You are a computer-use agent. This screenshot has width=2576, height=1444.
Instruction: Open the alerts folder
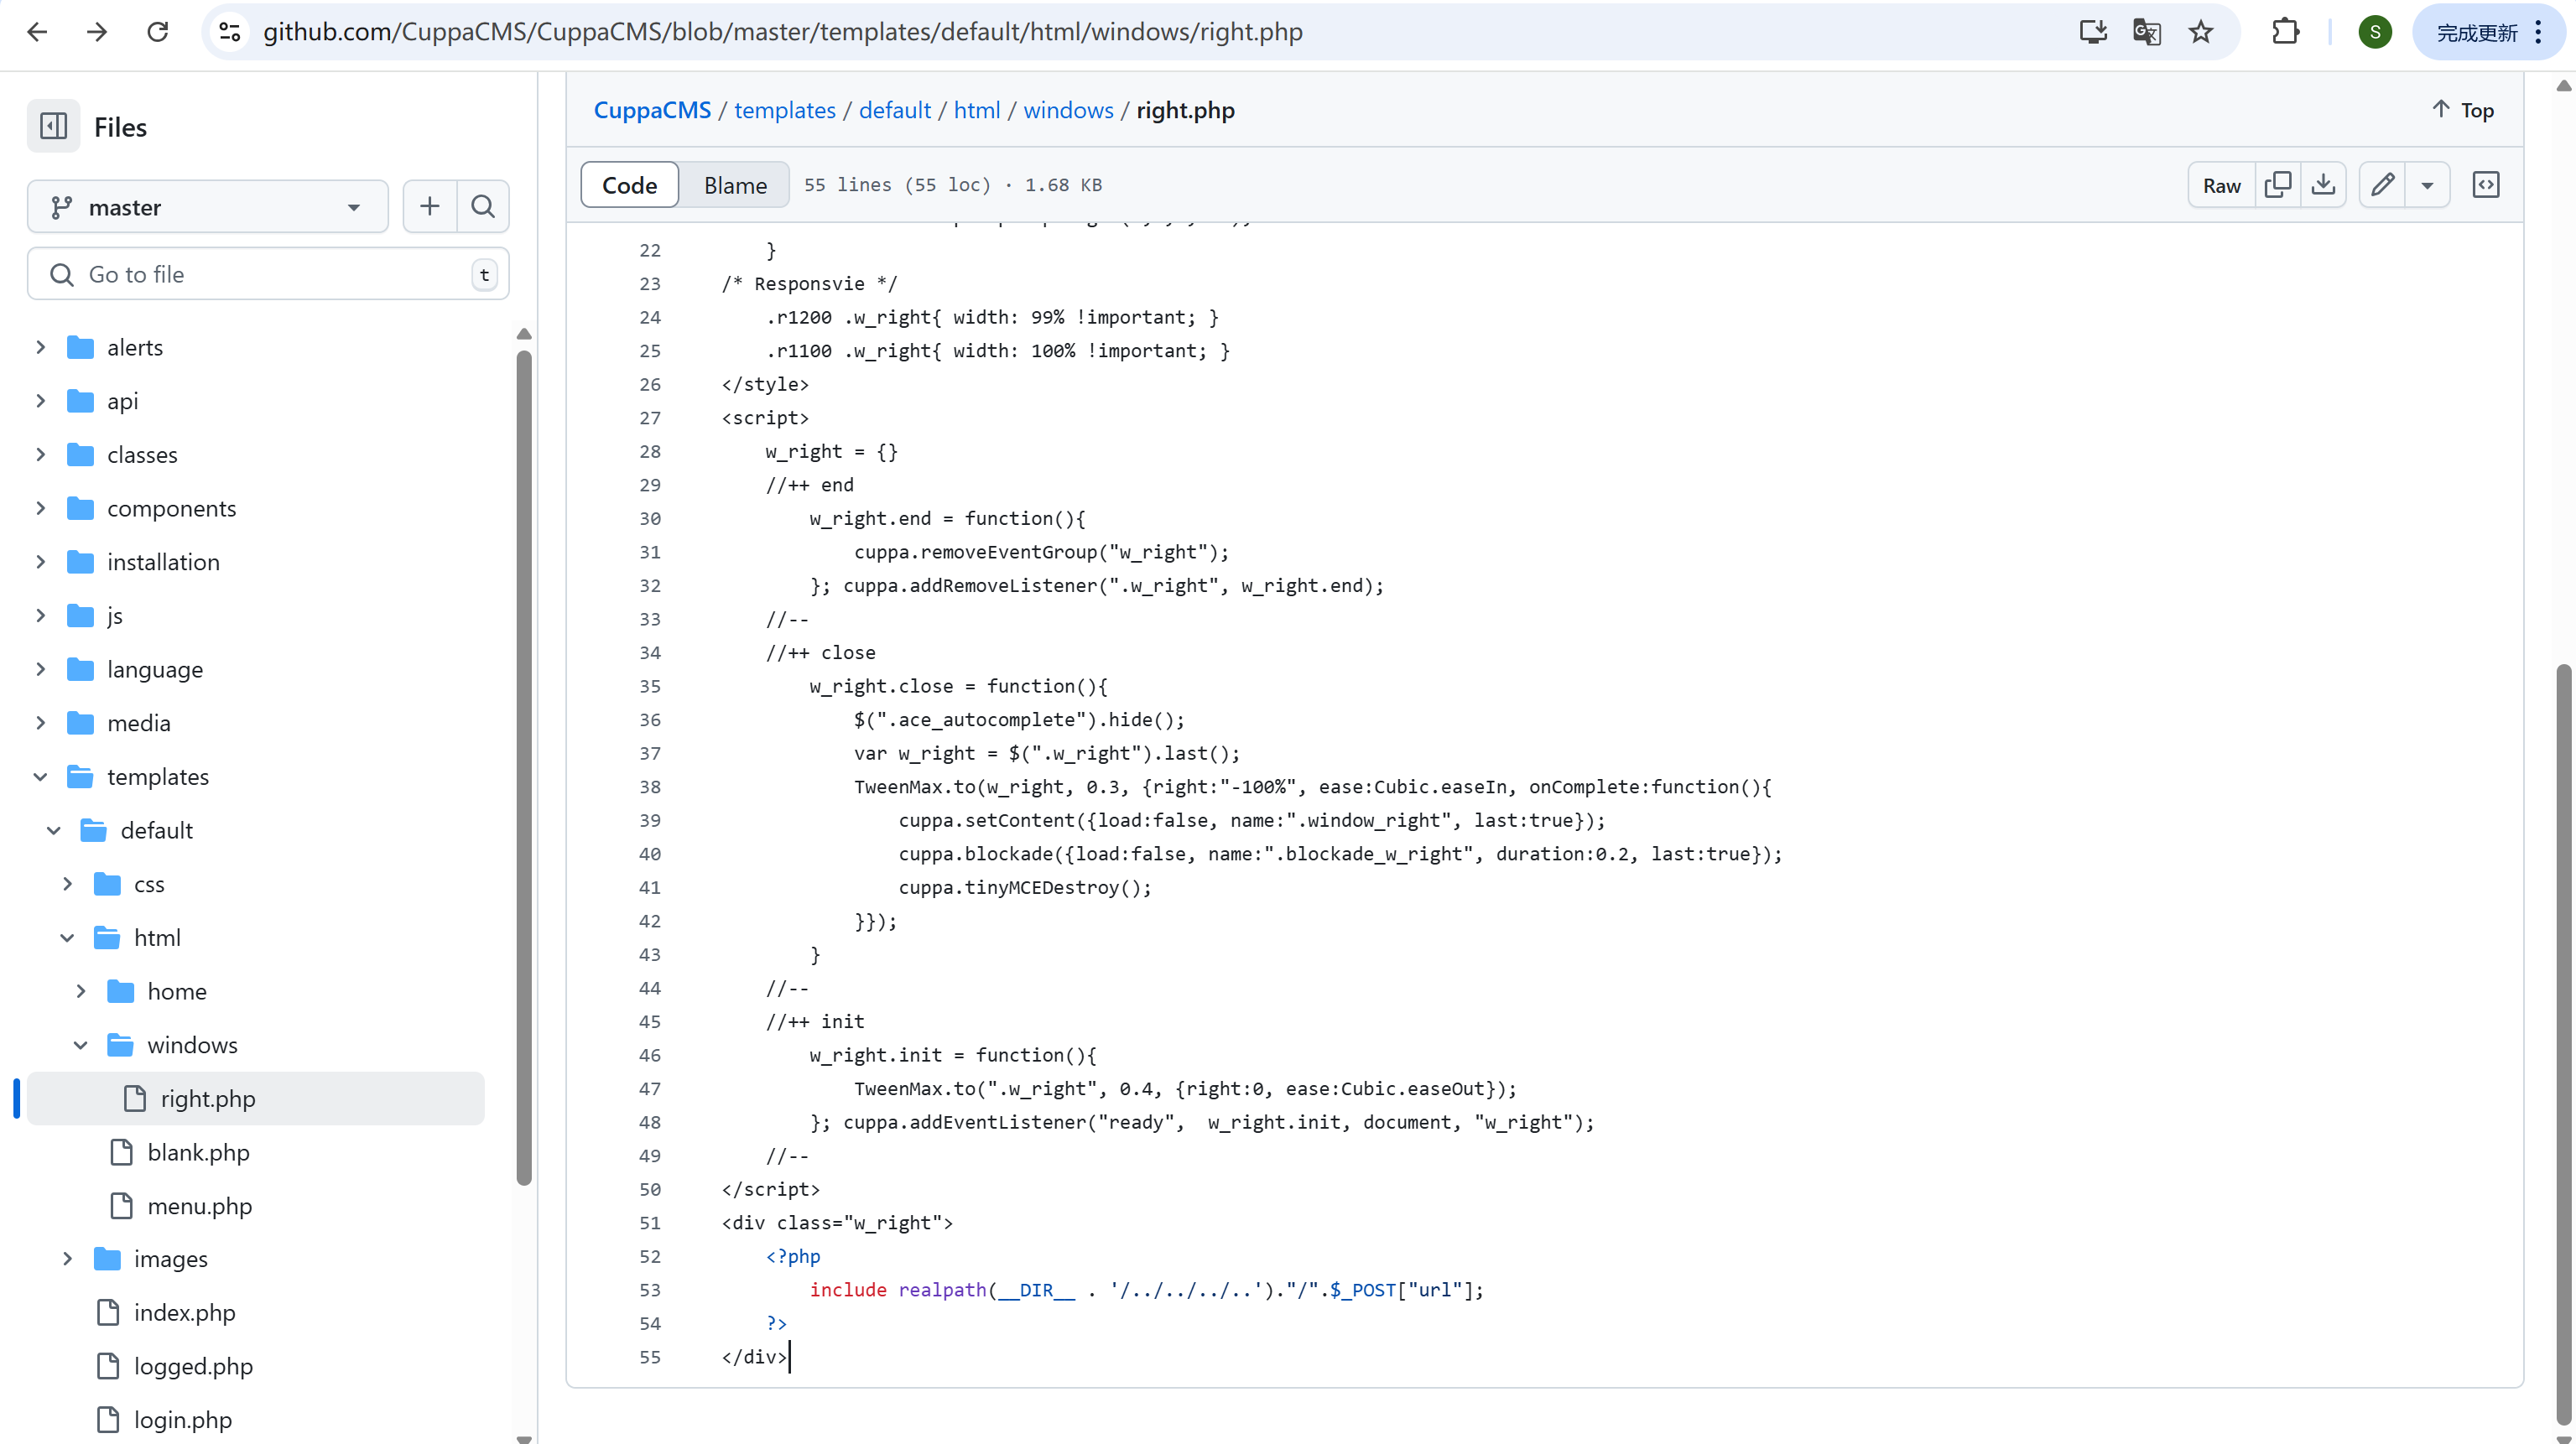(135, 347)
